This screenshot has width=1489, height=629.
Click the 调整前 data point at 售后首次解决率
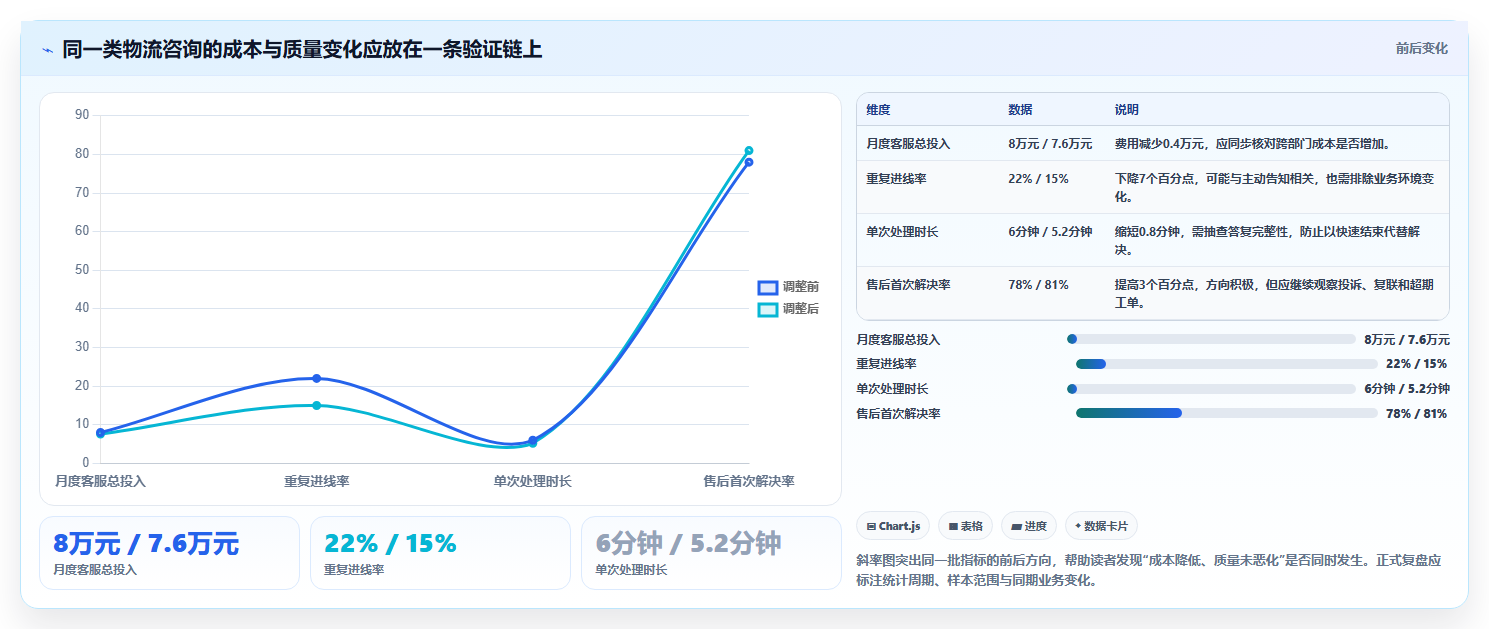(x=749, y=162)
